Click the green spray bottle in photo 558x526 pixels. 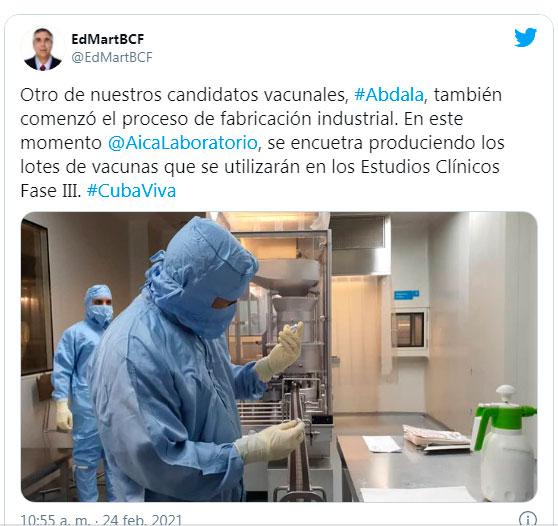pyautogui.click(x=505, y=443)
